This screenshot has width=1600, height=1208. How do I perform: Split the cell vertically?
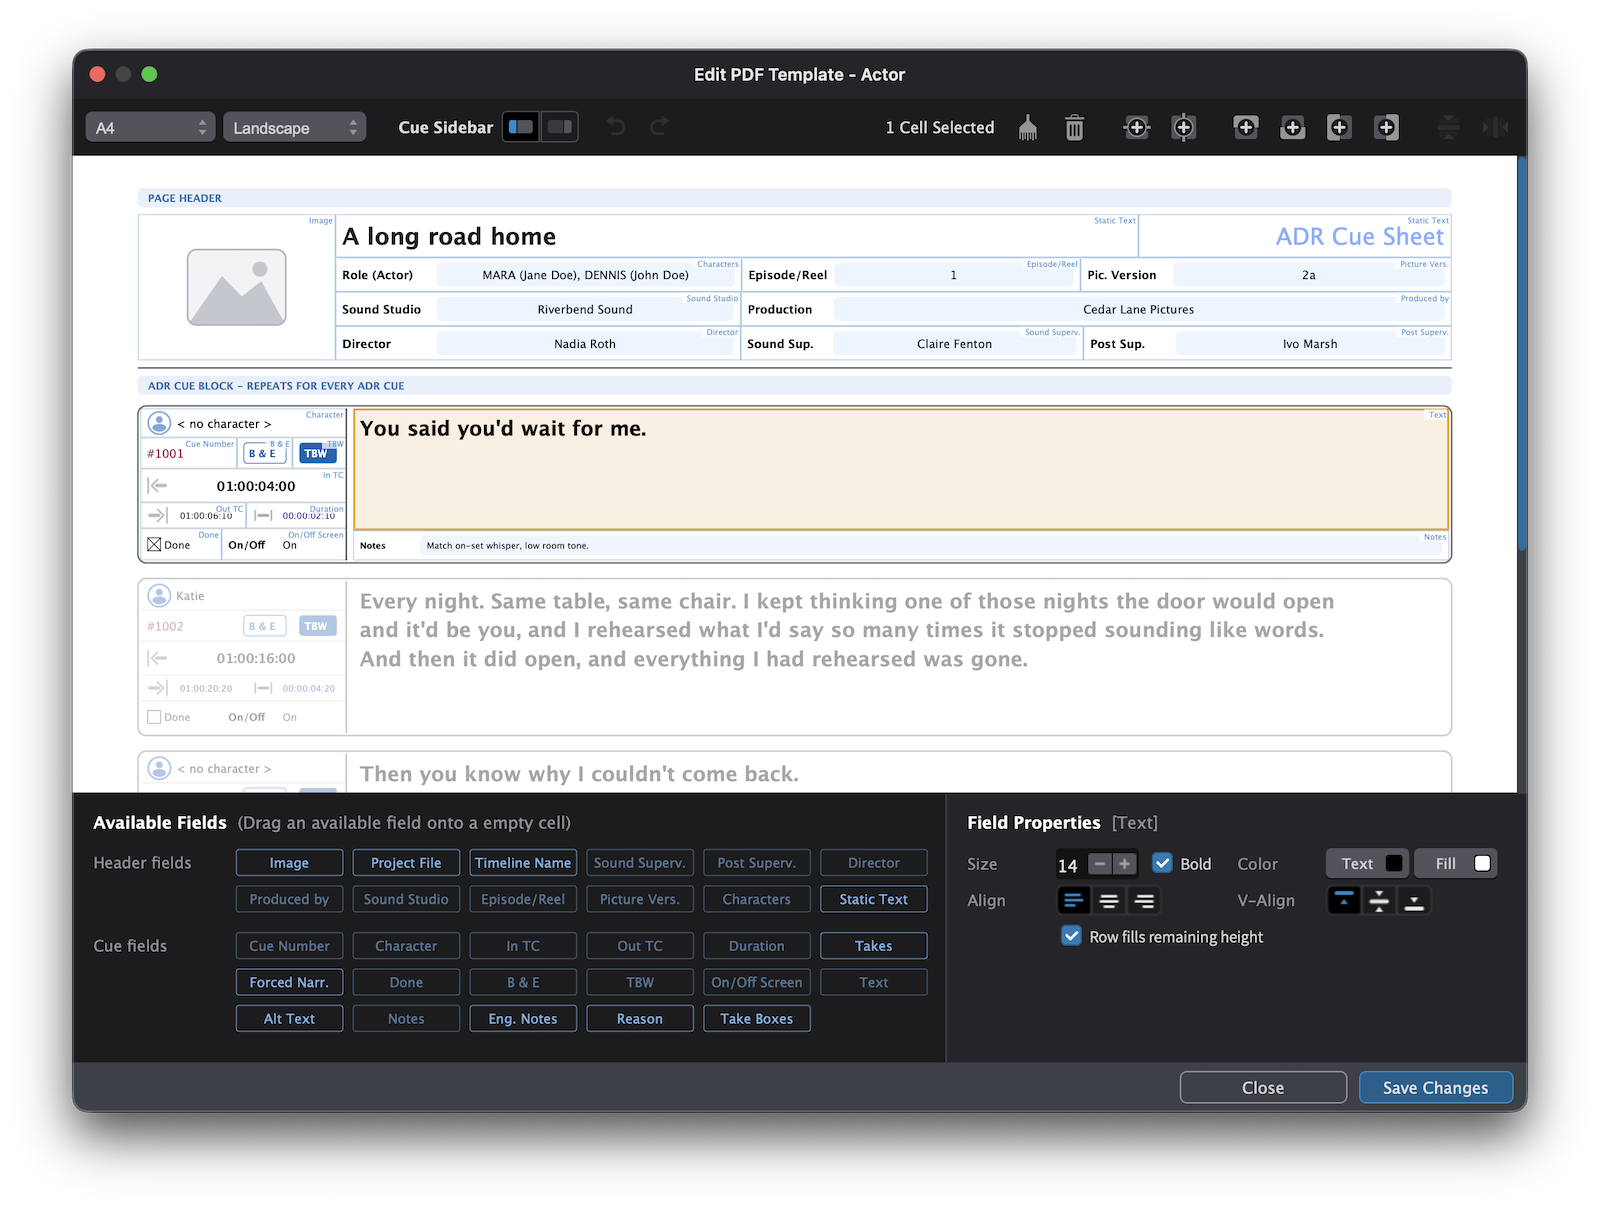[x=1184, y=128]
